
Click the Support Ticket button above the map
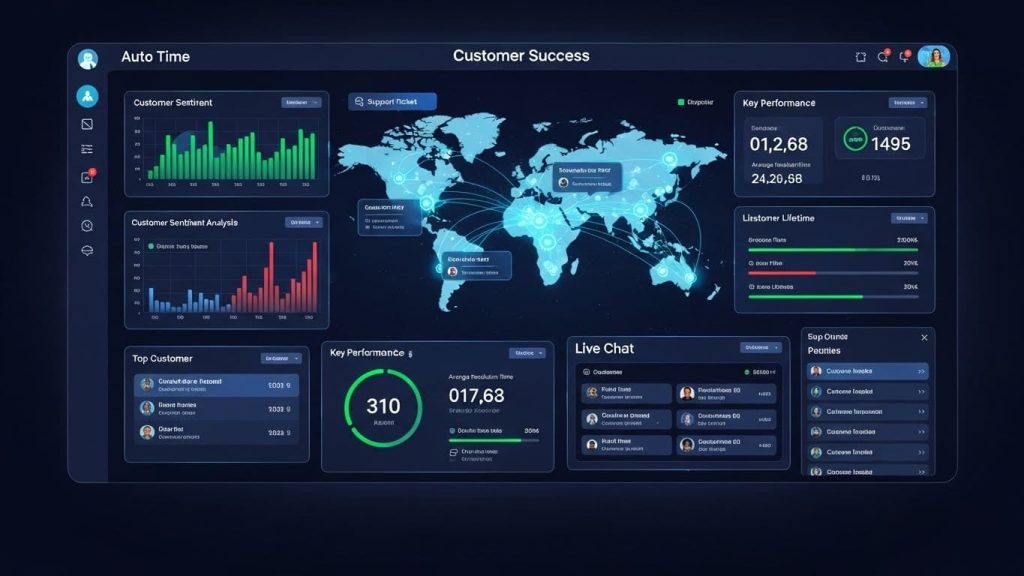tap(391, 101)
